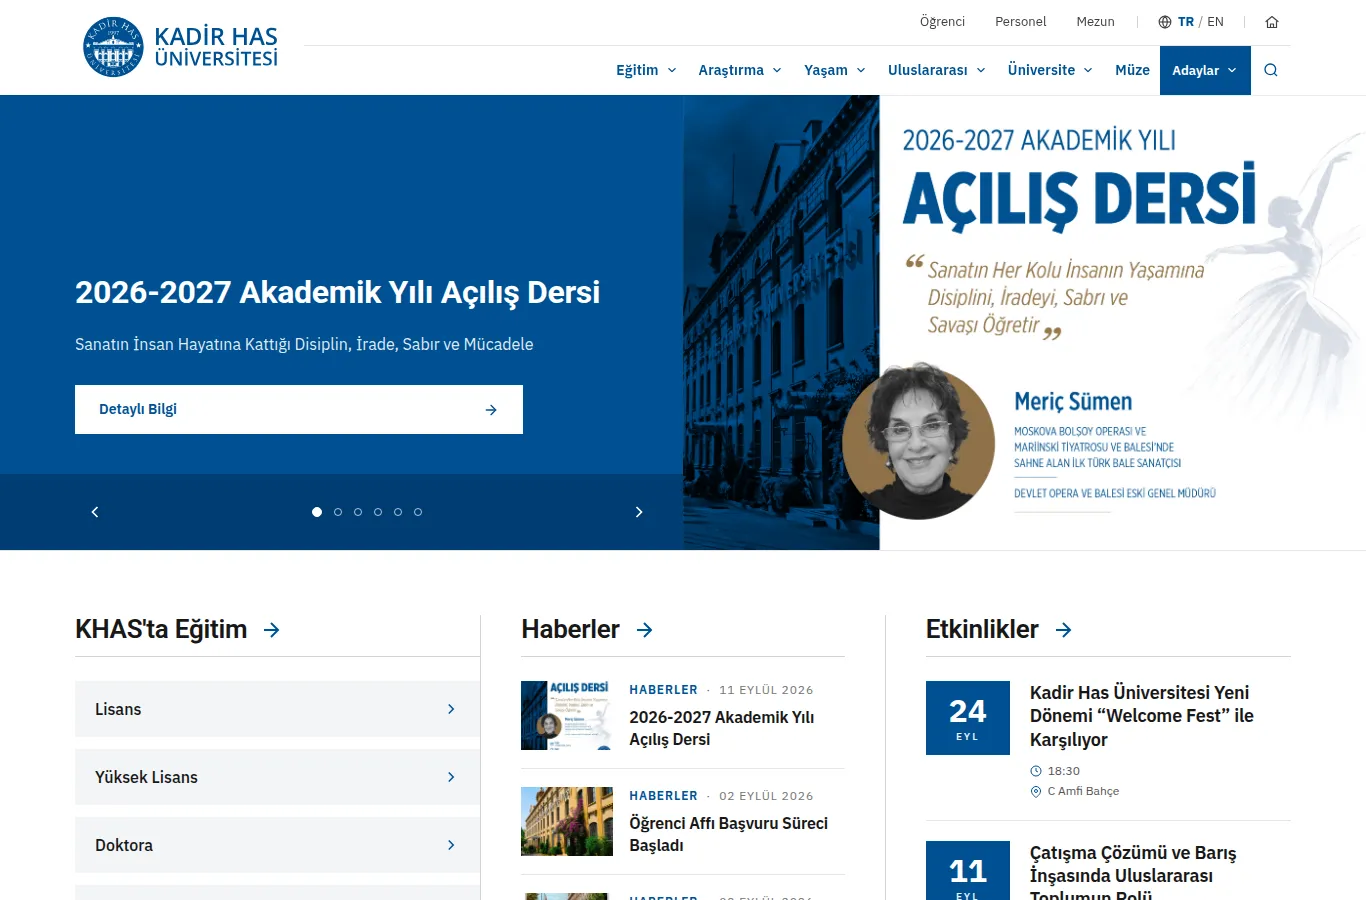Viewport: 1366px width, 900px height.
Task: Switch site language to EN
Action: click(1215, 22)
